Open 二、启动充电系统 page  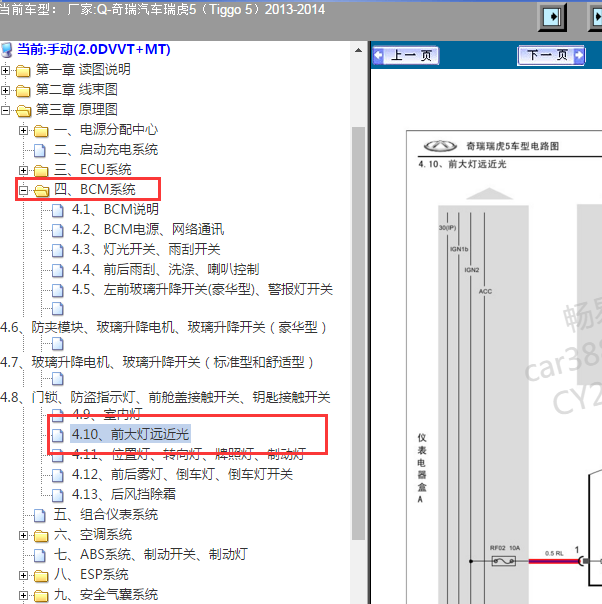[106, 150]
